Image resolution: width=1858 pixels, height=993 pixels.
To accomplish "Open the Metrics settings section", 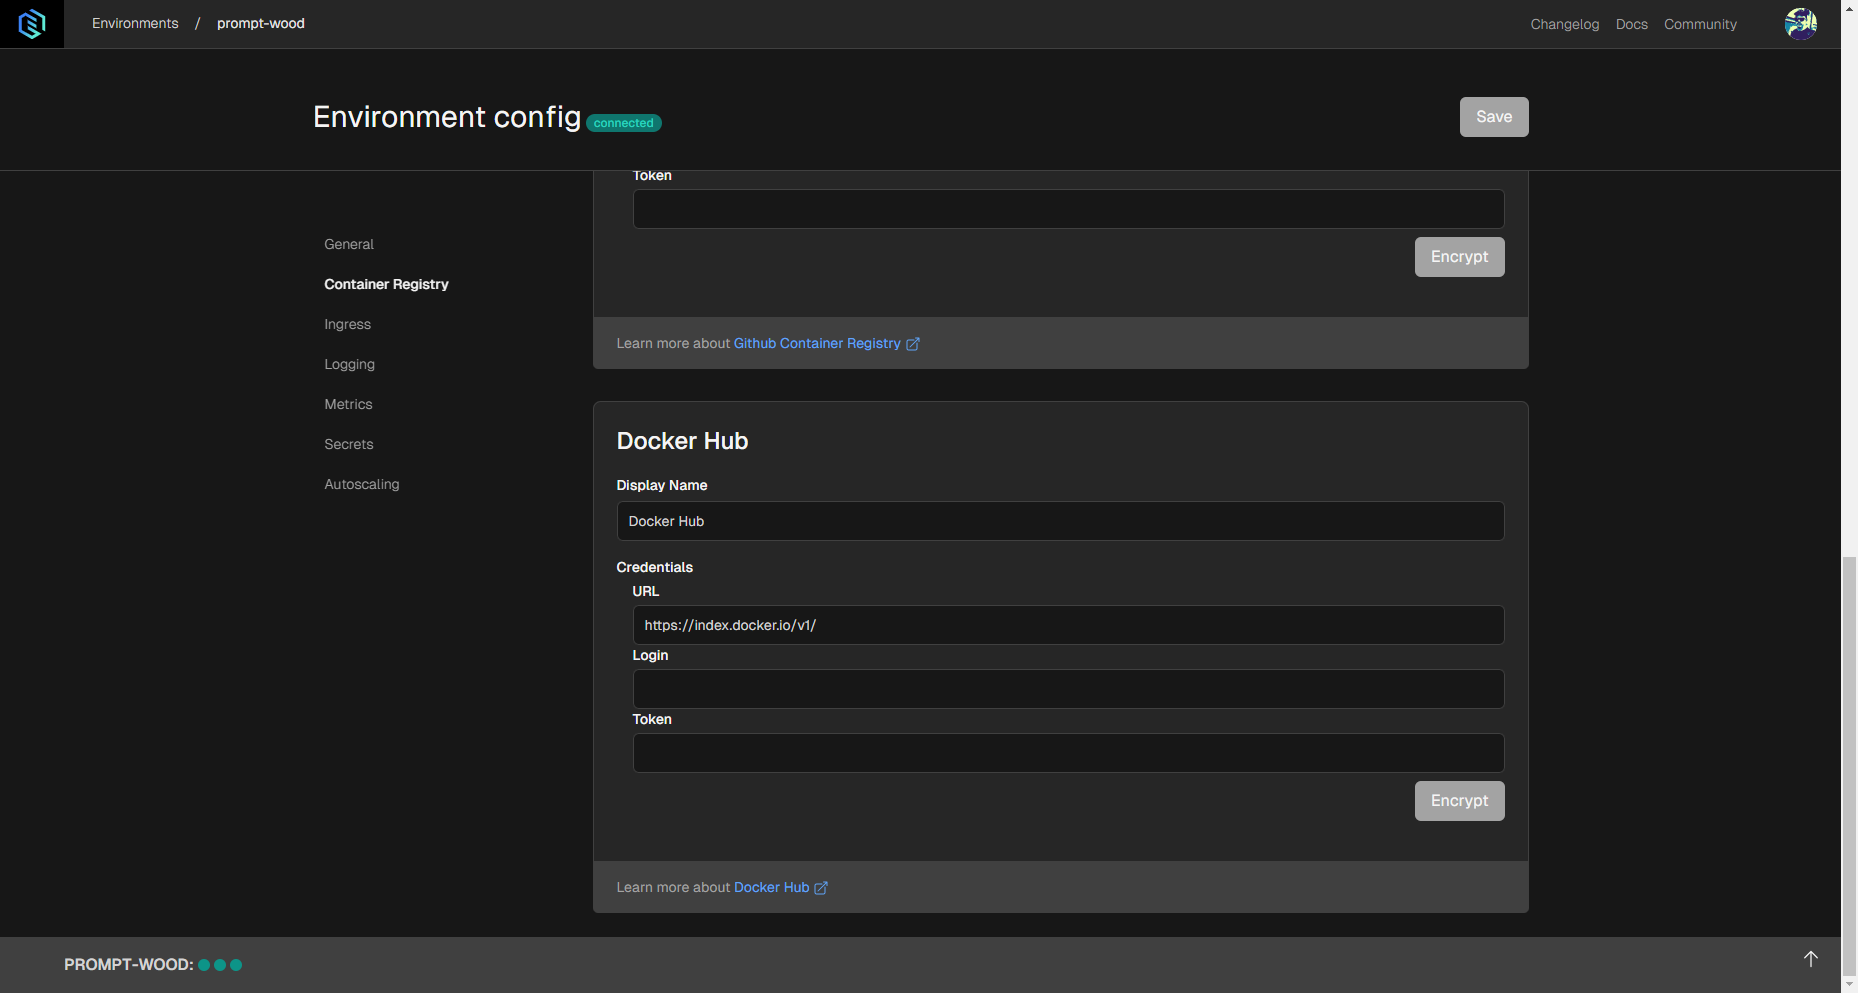I will click(348, 404).
